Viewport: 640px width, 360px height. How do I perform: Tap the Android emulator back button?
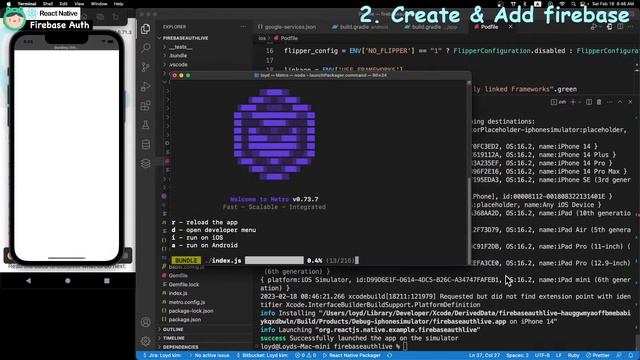[x=28, y=281]
